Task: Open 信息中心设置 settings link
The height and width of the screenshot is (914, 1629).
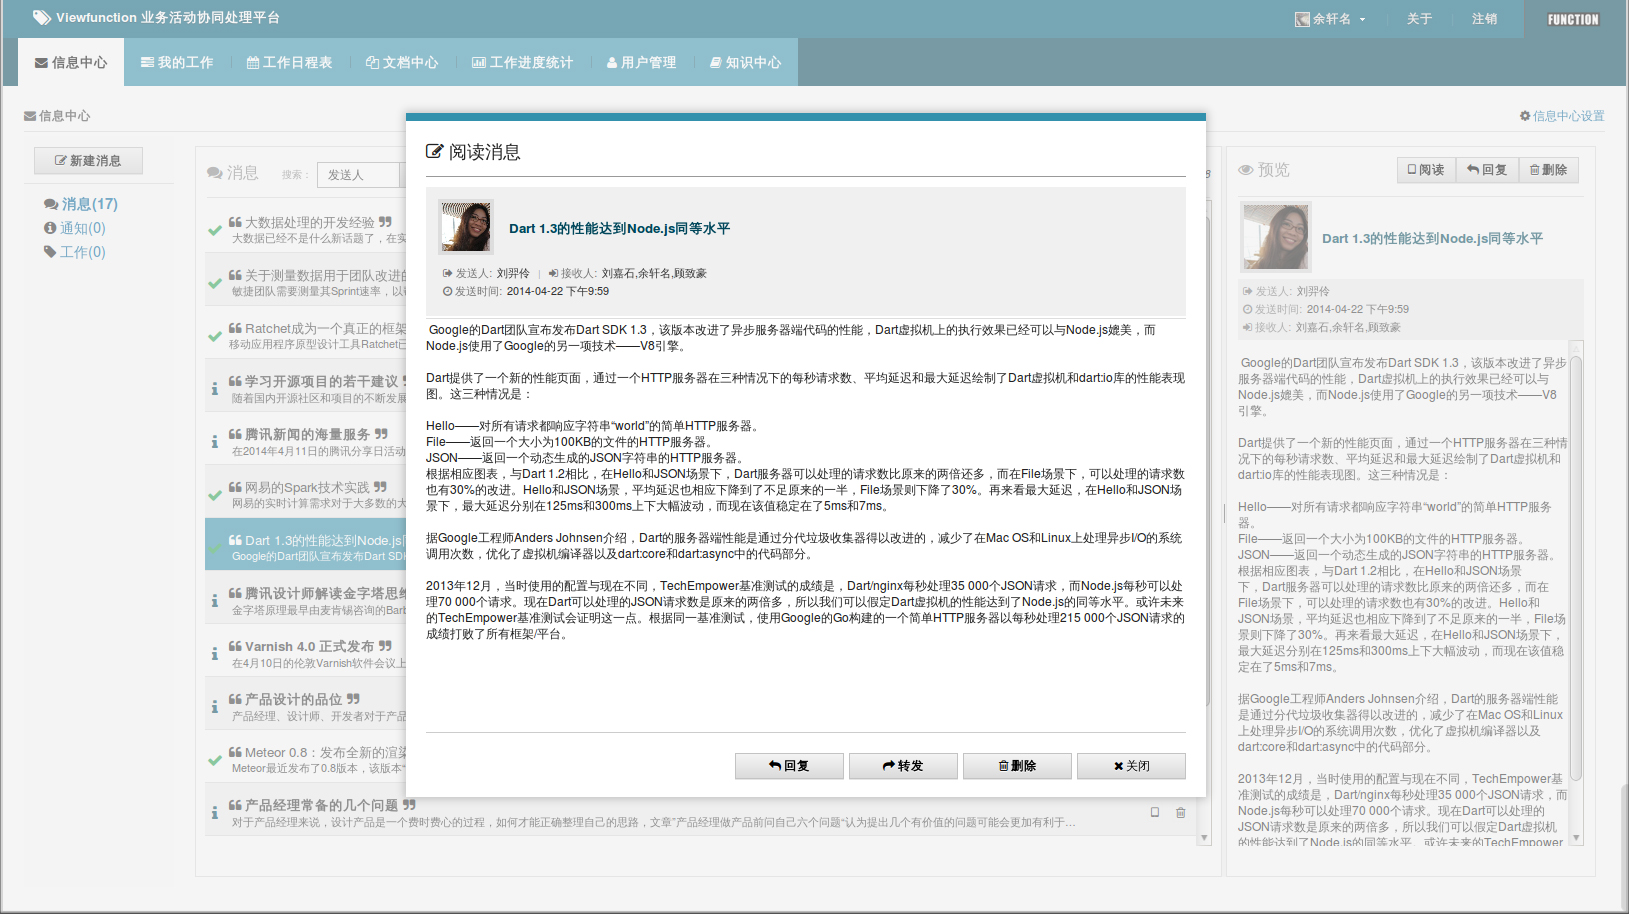Action: point(1562,116)
